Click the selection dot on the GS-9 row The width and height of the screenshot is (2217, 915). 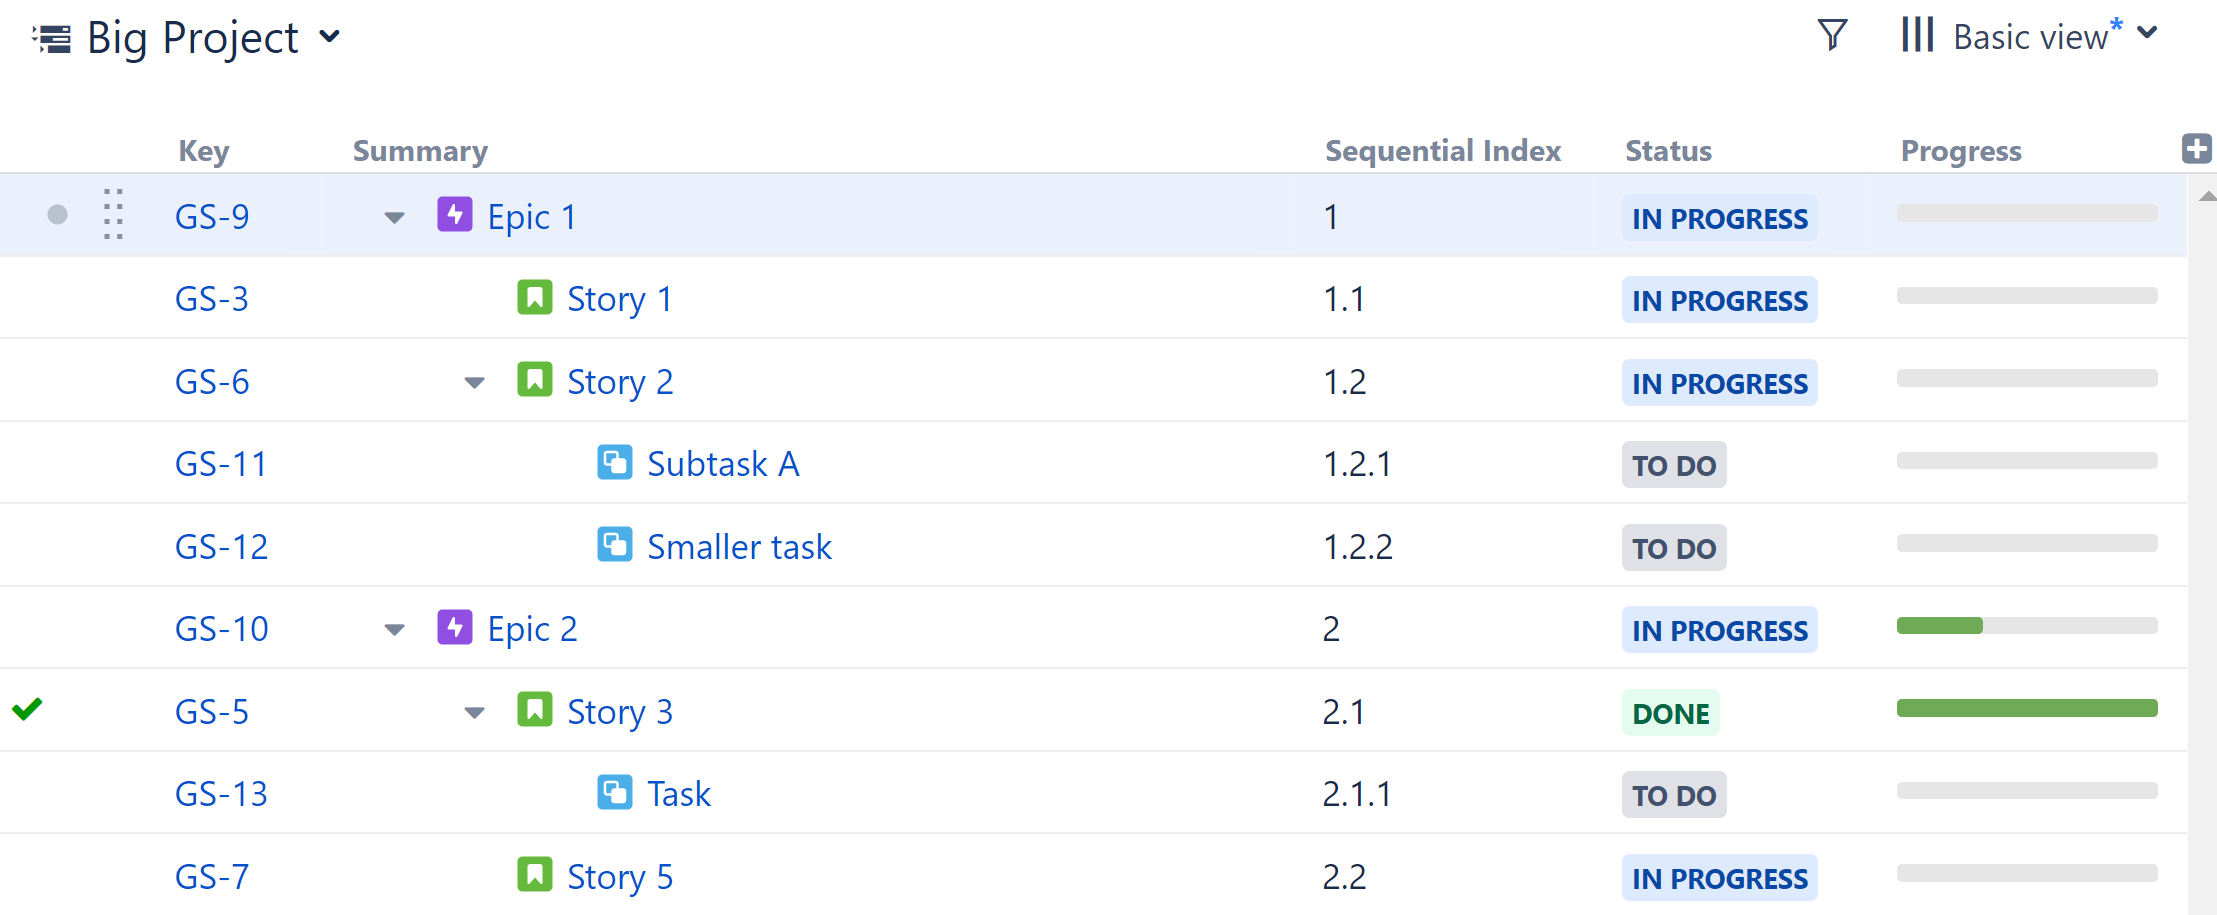click(x=57, y=214)
